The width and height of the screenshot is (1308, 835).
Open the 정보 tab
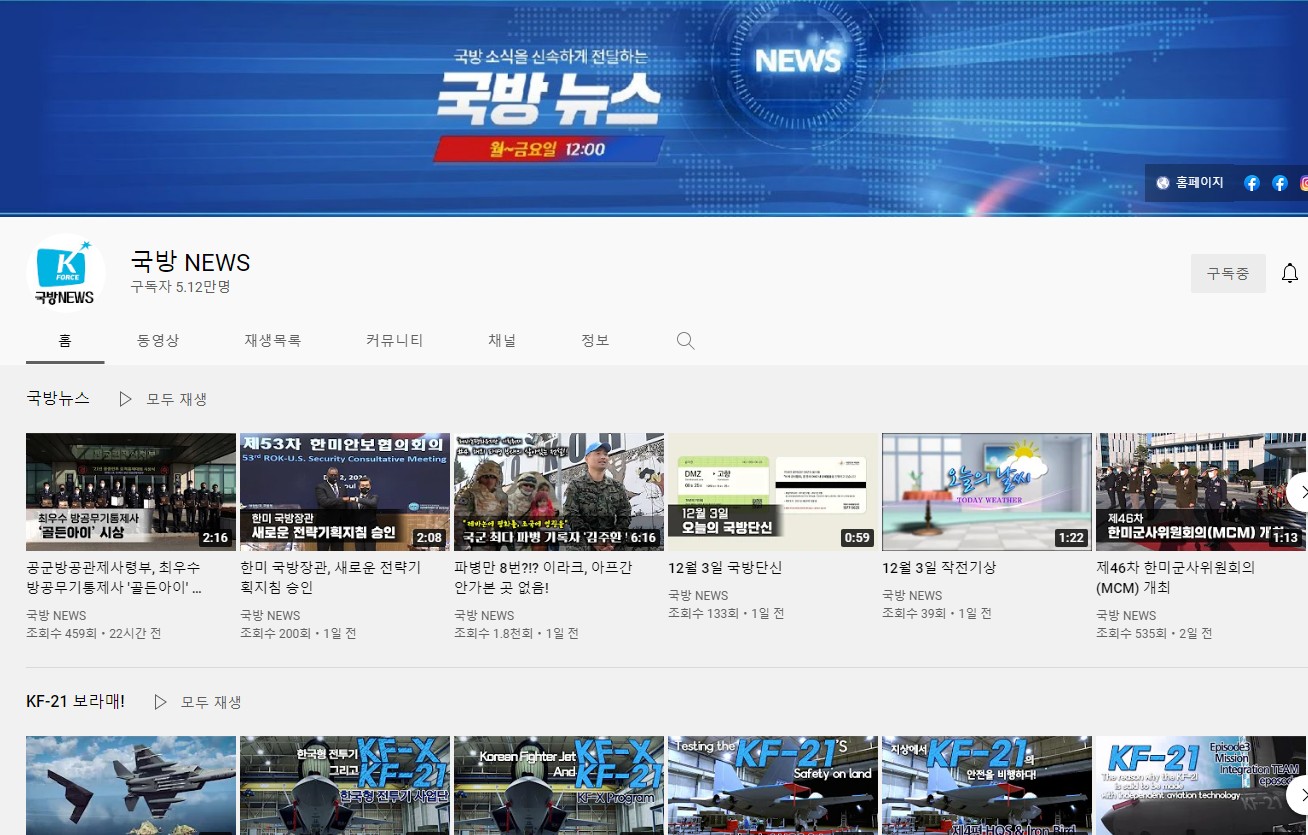pyautogui.click(x=595, y=340)
